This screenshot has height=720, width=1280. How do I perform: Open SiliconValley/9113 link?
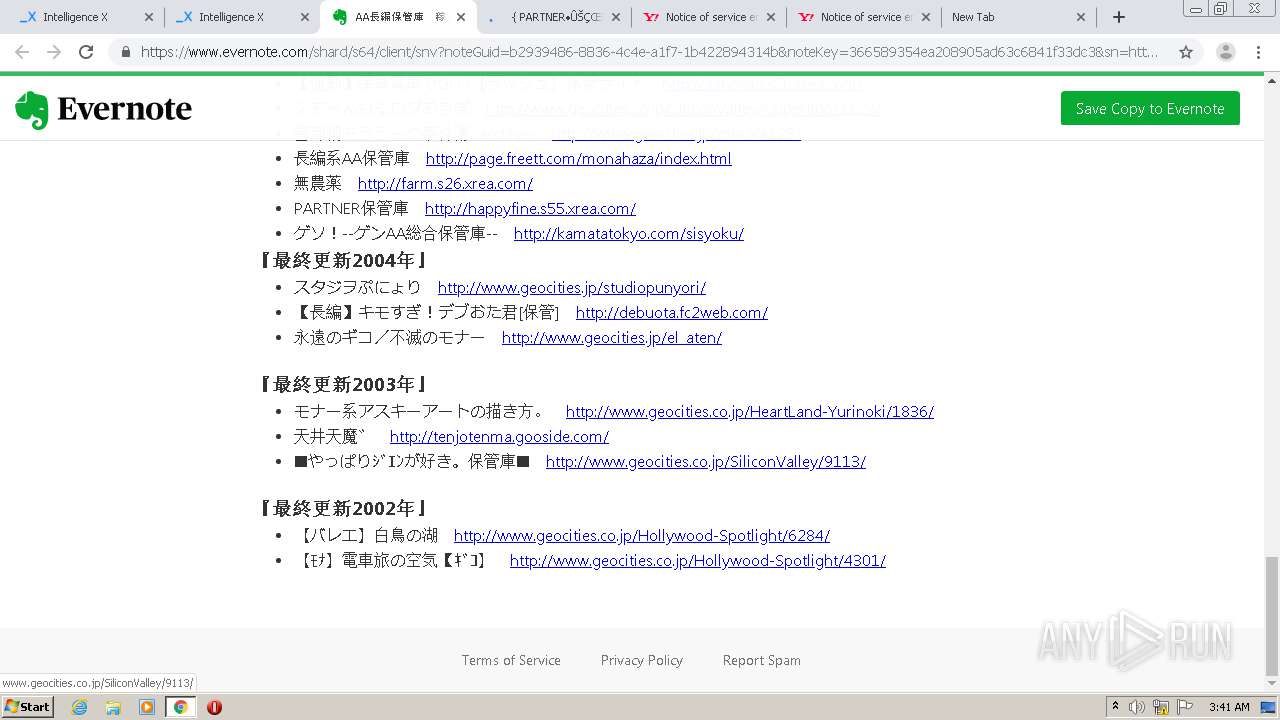coord(705,461)
